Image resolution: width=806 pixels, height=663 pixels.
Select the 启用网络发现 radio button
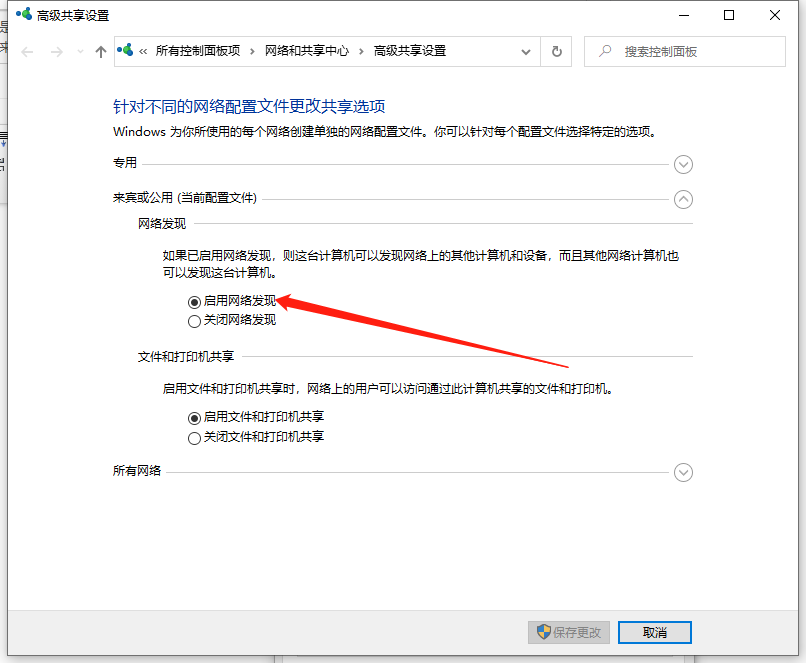tap(194, 301)
